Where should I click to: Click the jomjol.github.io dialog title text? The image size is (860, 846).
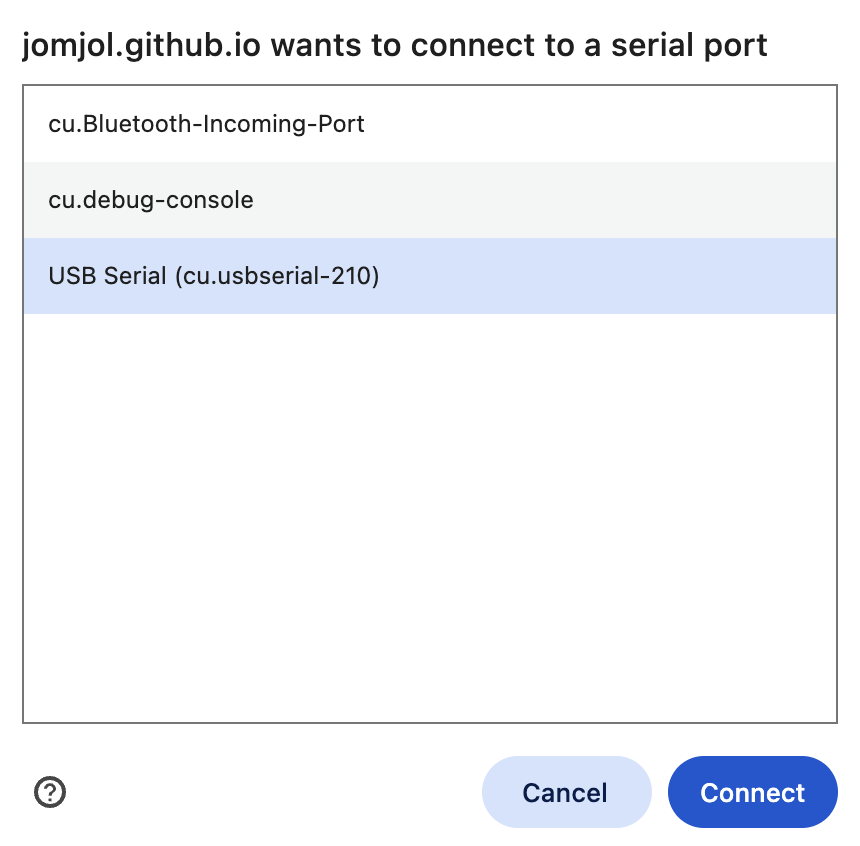[x=395, y=46]
